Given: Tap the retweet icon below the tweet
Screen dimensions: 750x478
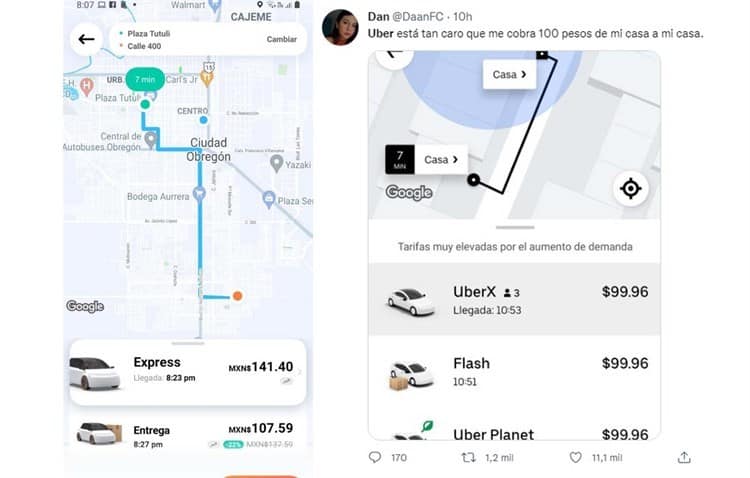Looking at the screenshot, I should [468, 457].
